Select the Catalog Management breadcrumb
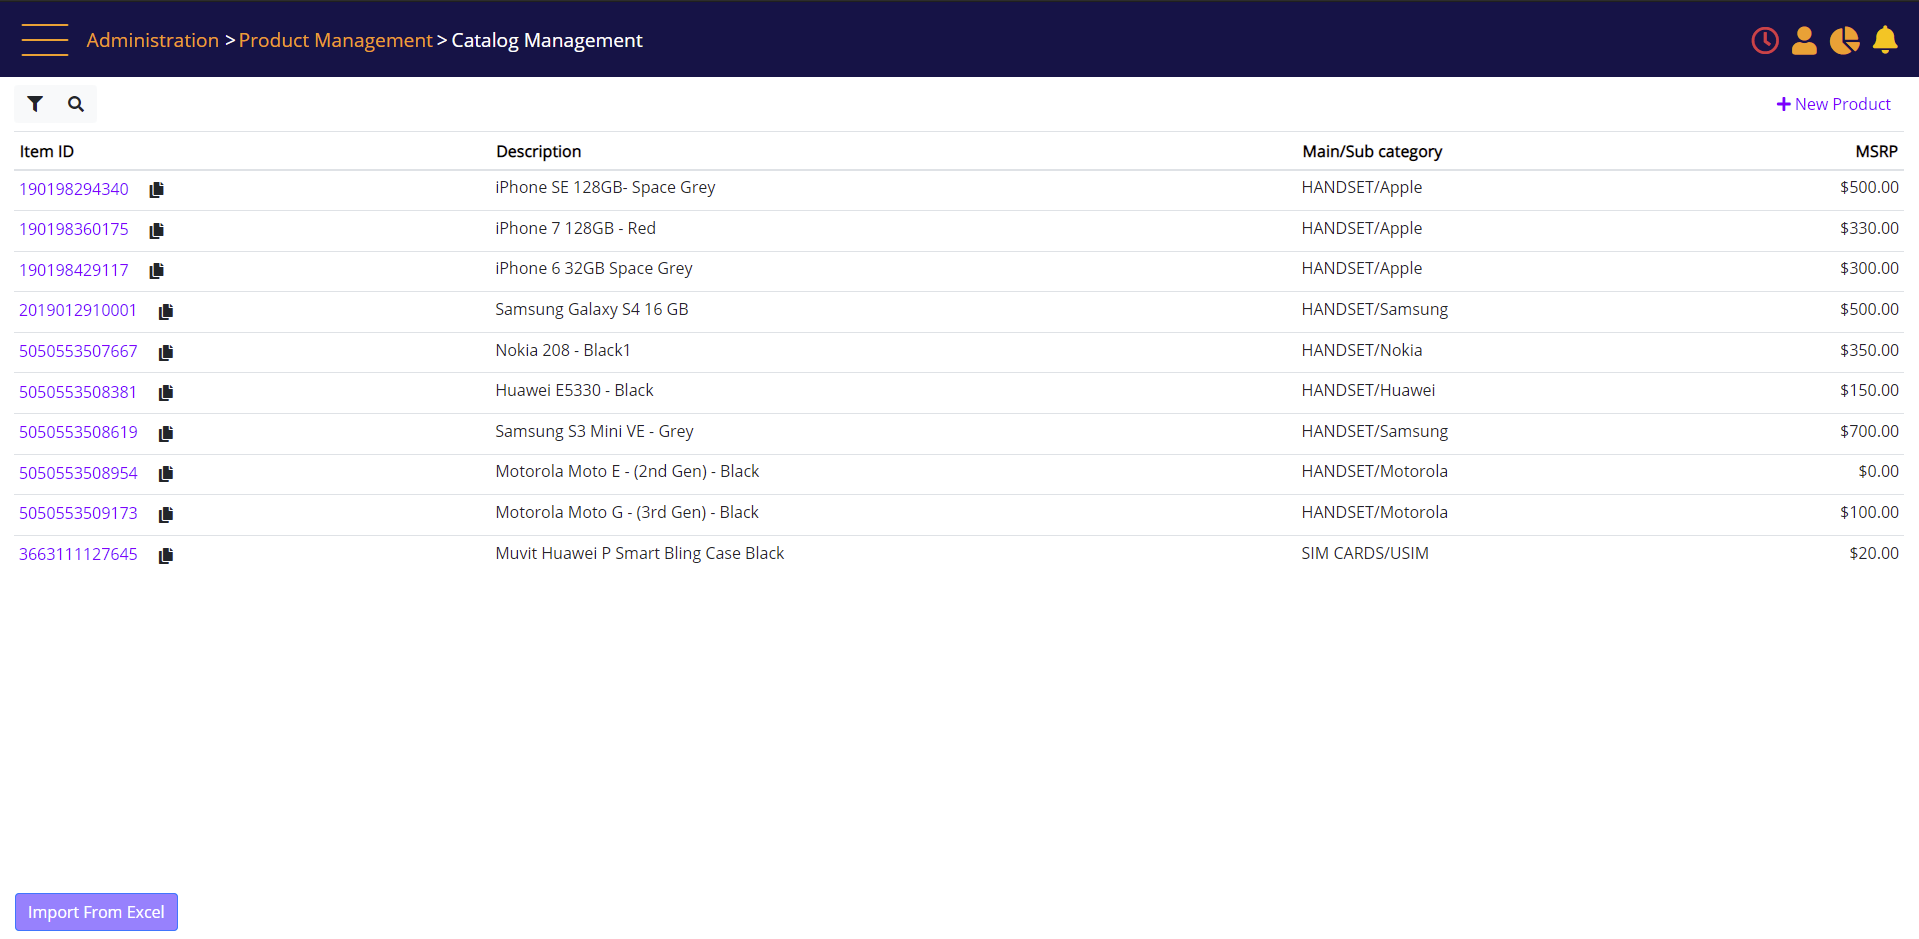 coord(547,40)
